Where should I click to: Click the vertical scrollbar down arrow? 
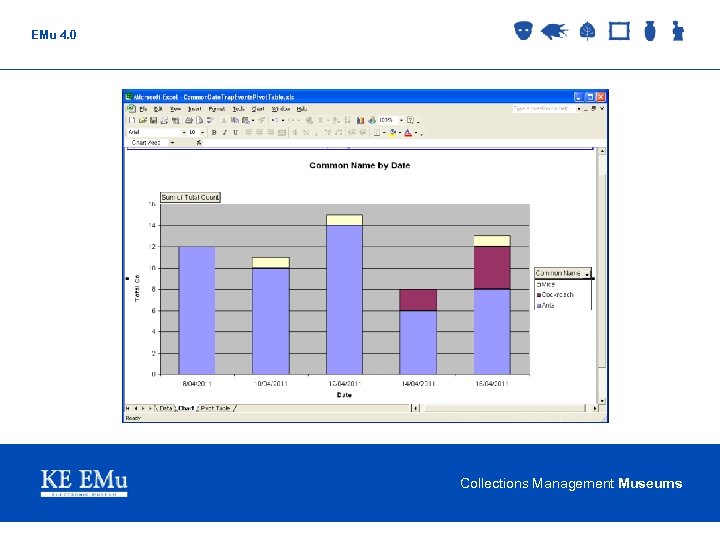coord(602,401)
